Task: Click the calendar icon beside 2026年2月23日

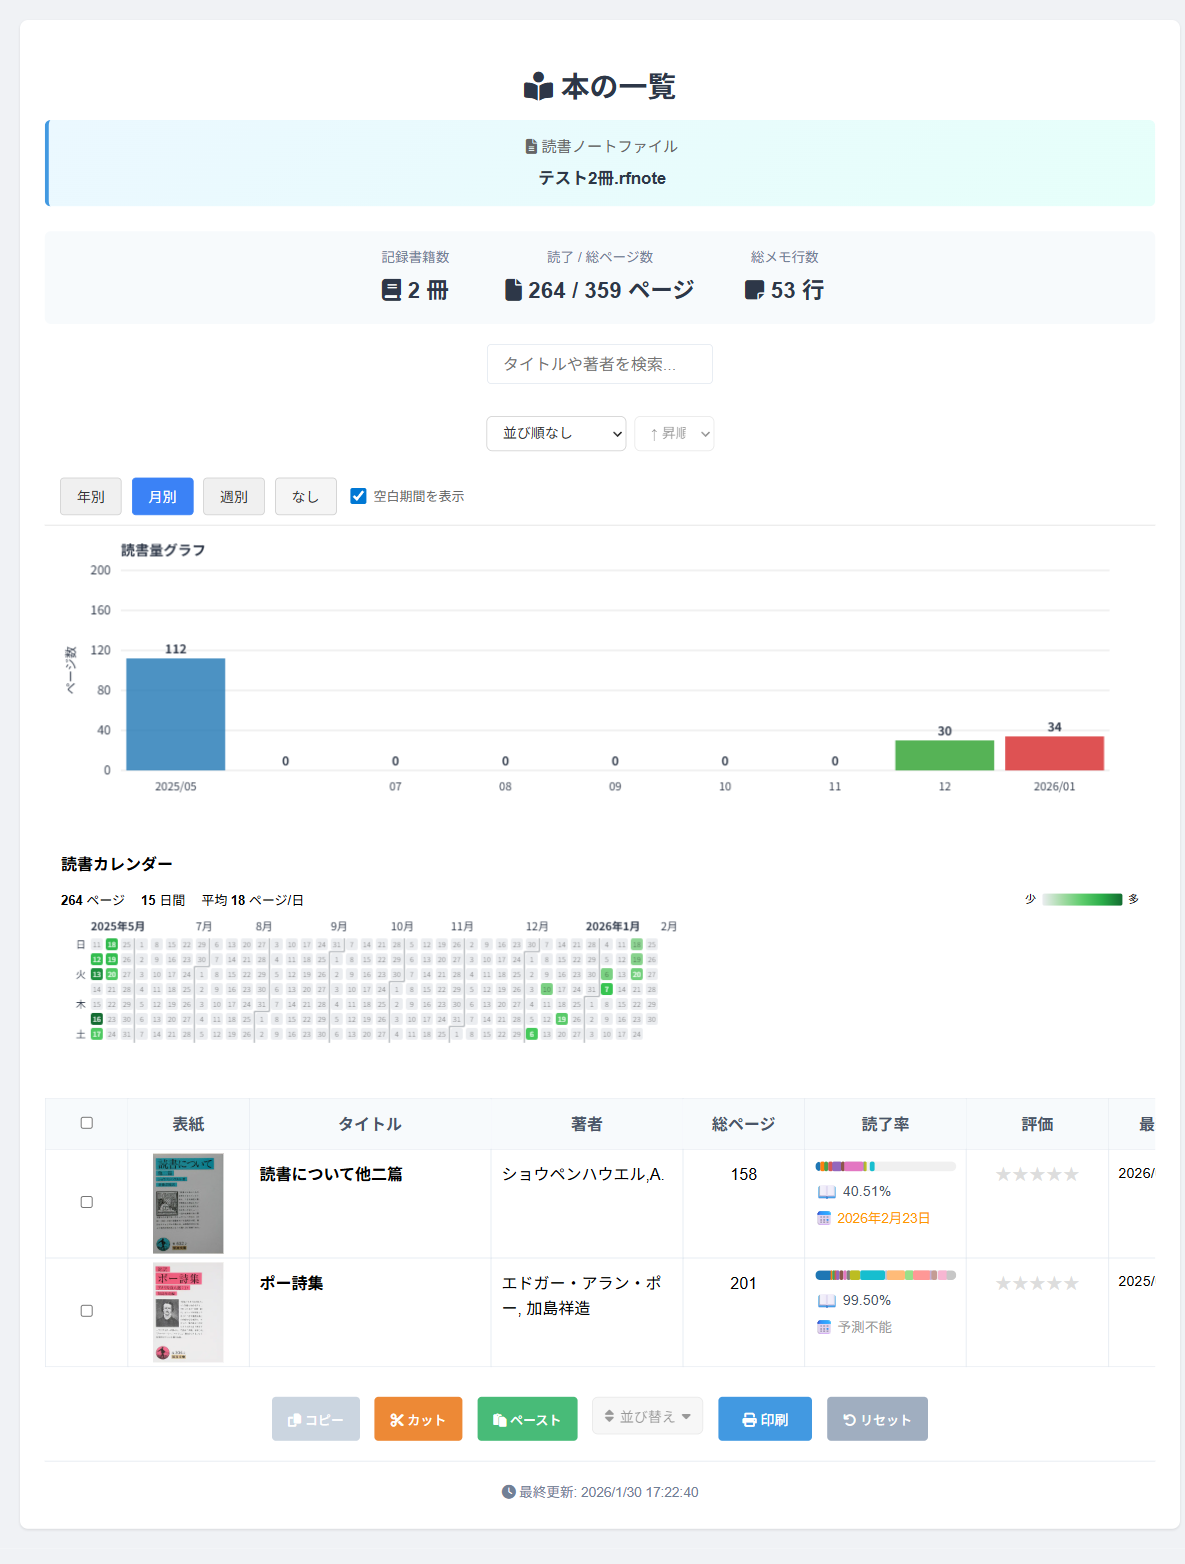Action: tap(824, 1218)
